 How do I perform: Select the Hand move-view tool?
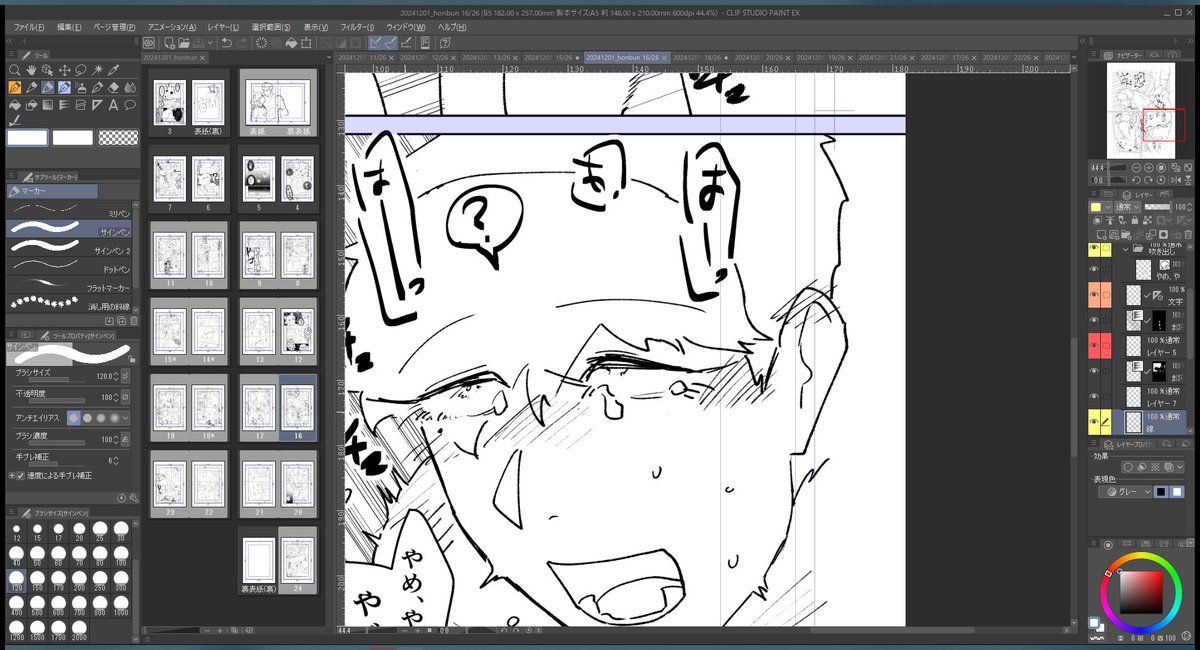[x=31, y=70]
